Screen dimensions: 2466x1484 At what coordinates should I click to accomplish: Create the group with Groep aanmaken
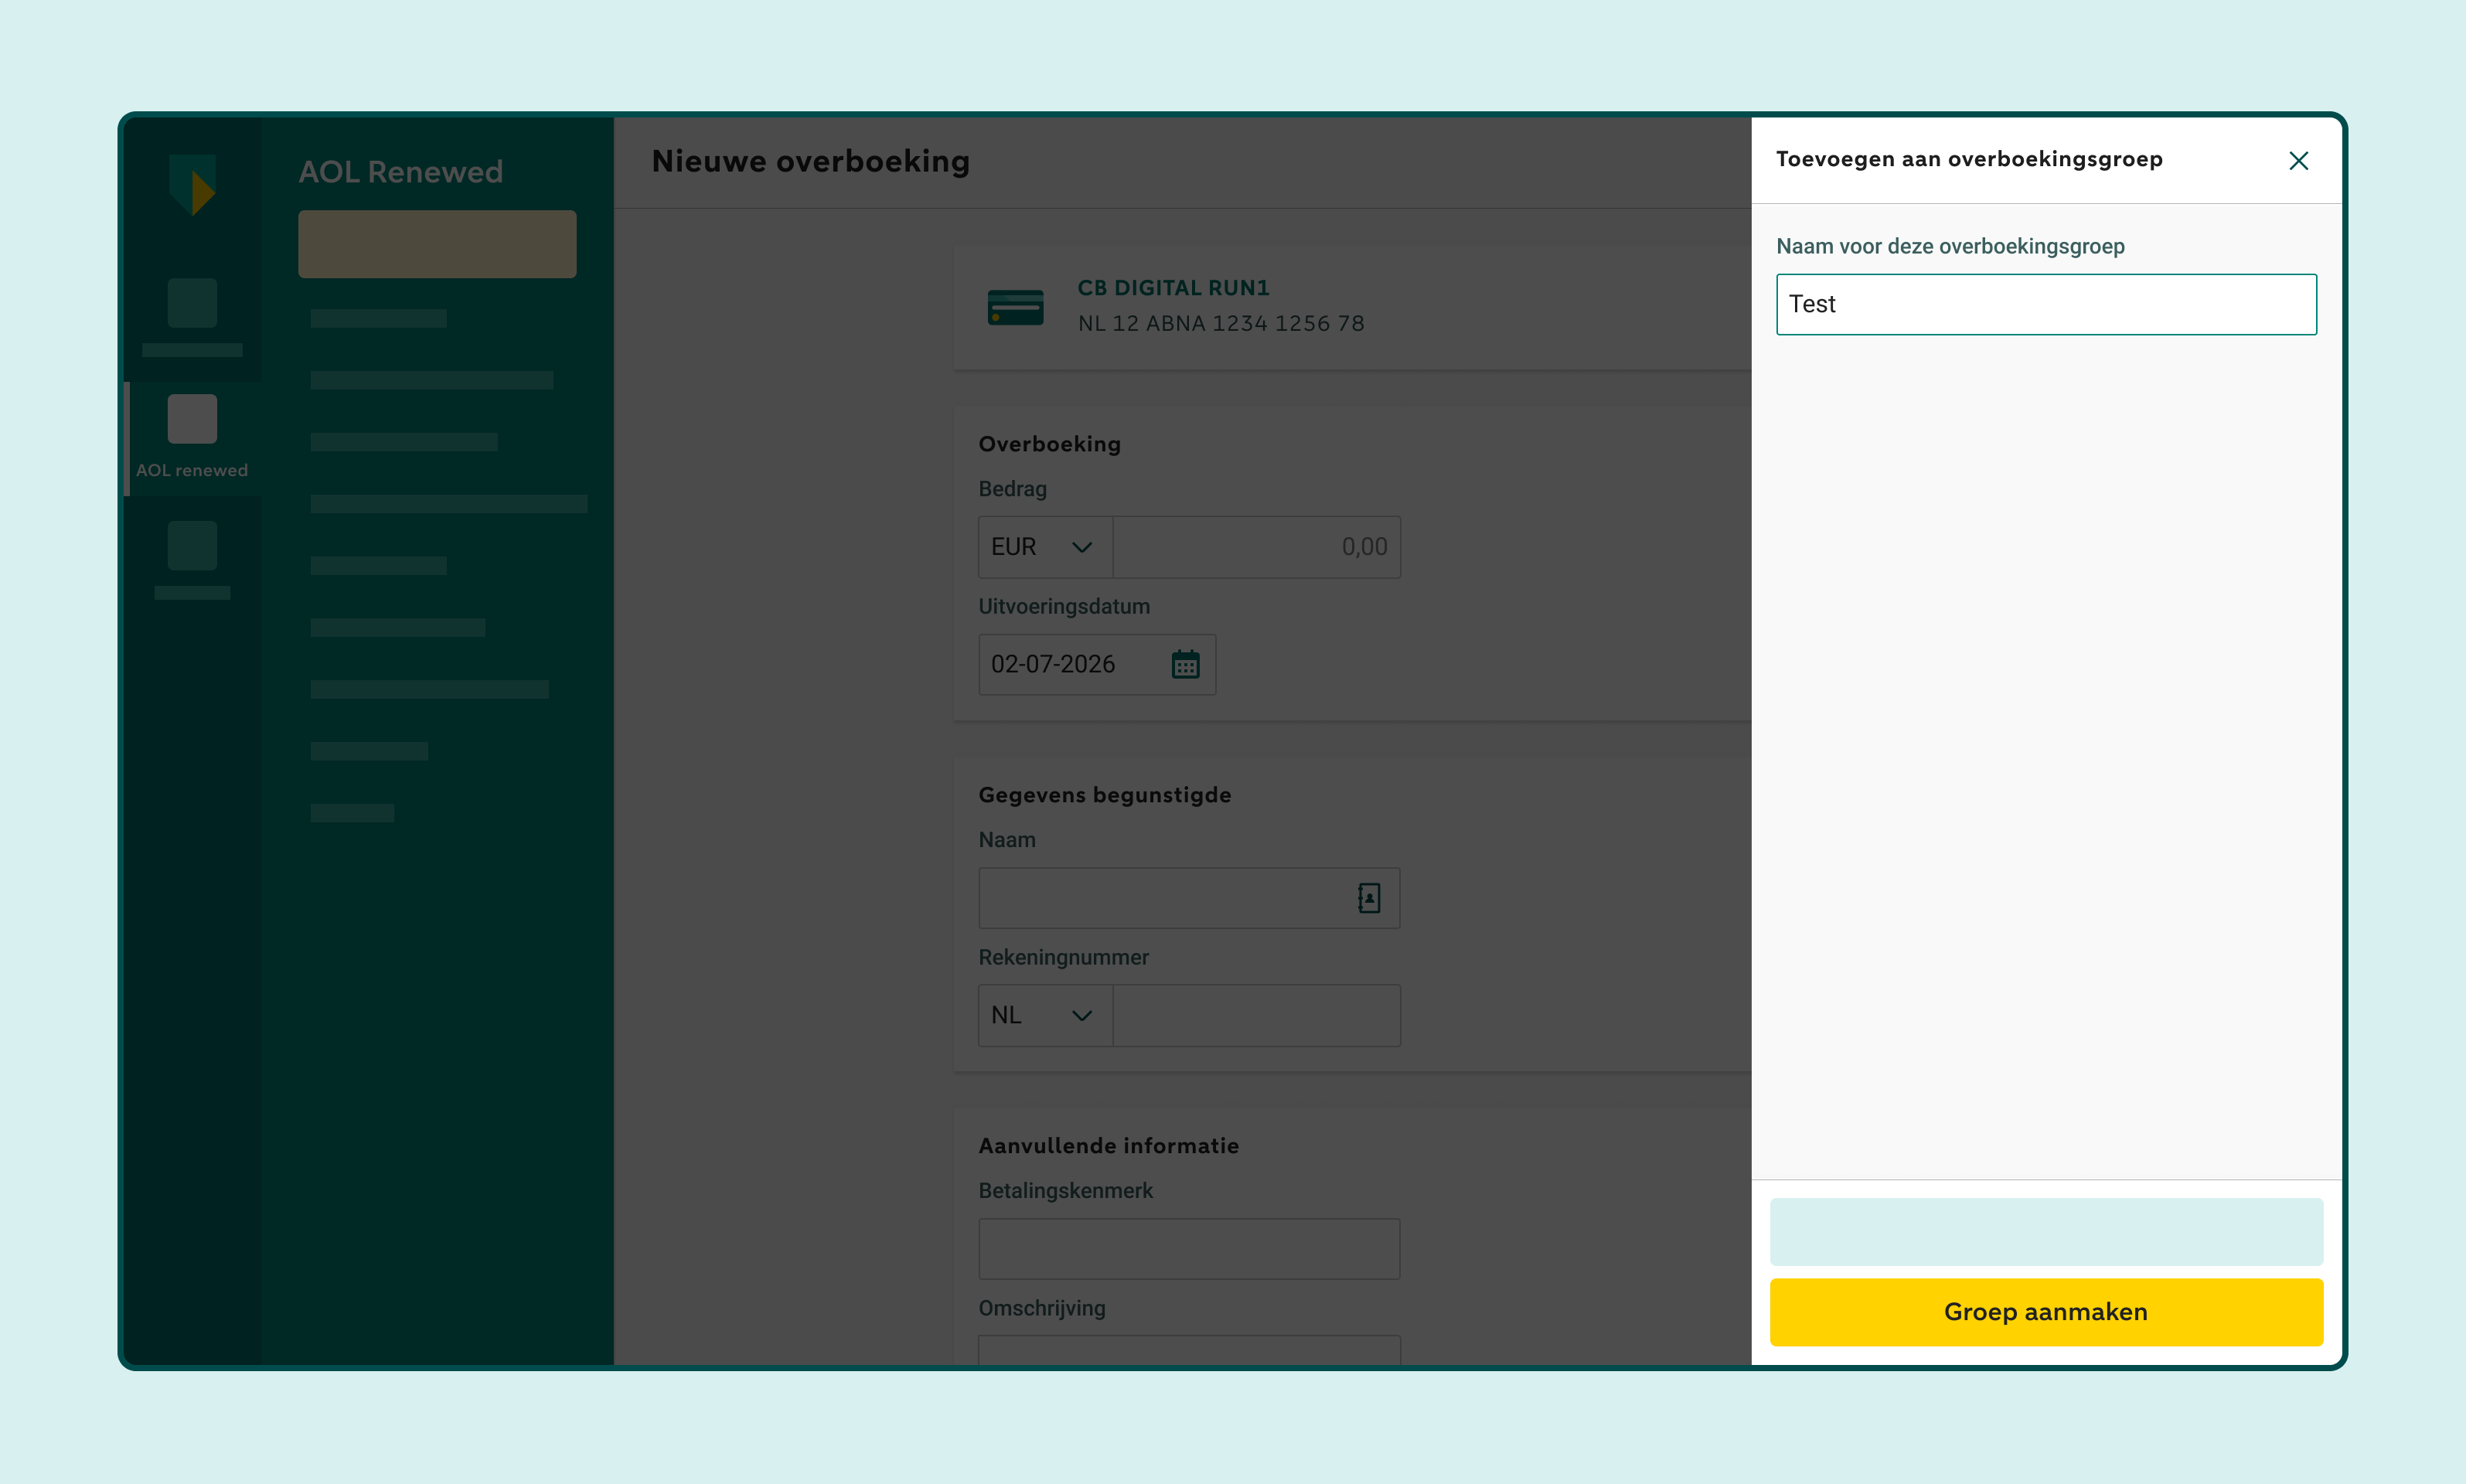2046,1311
